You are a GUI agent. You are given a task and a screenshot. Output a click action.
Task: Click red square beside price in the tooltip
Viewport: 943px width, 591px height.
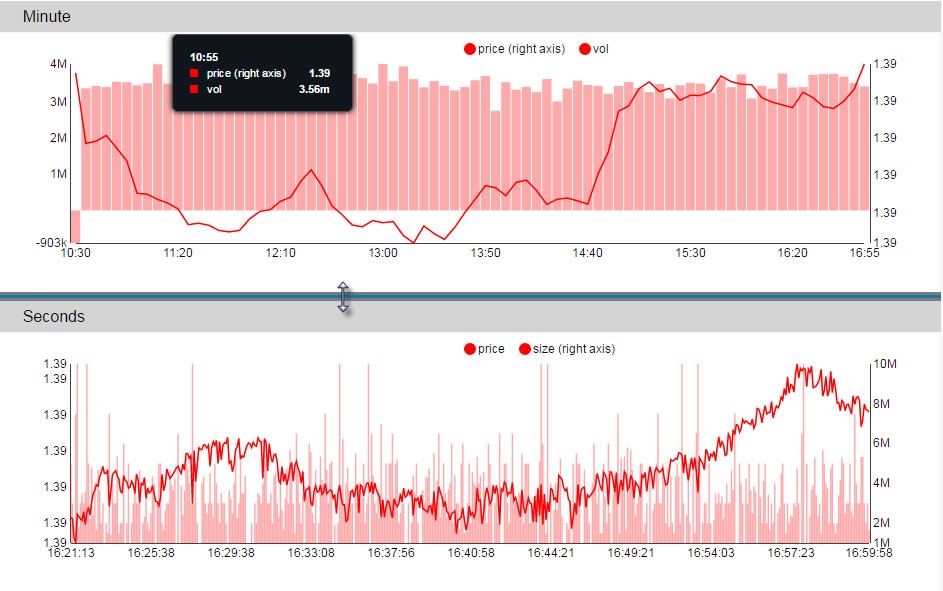pyautogui.click(x=194, y=74)
